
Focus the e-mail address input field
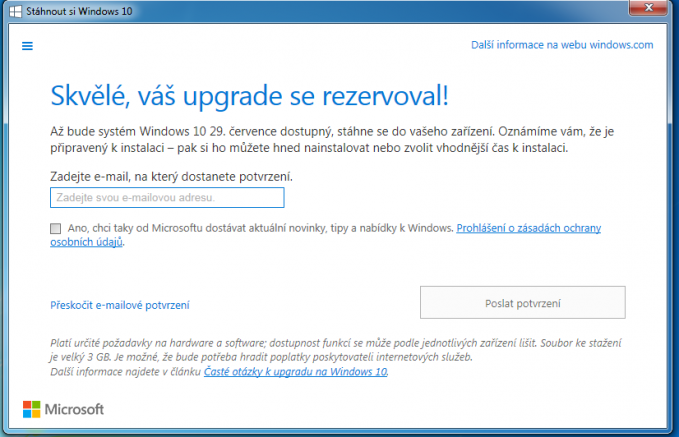167,197
